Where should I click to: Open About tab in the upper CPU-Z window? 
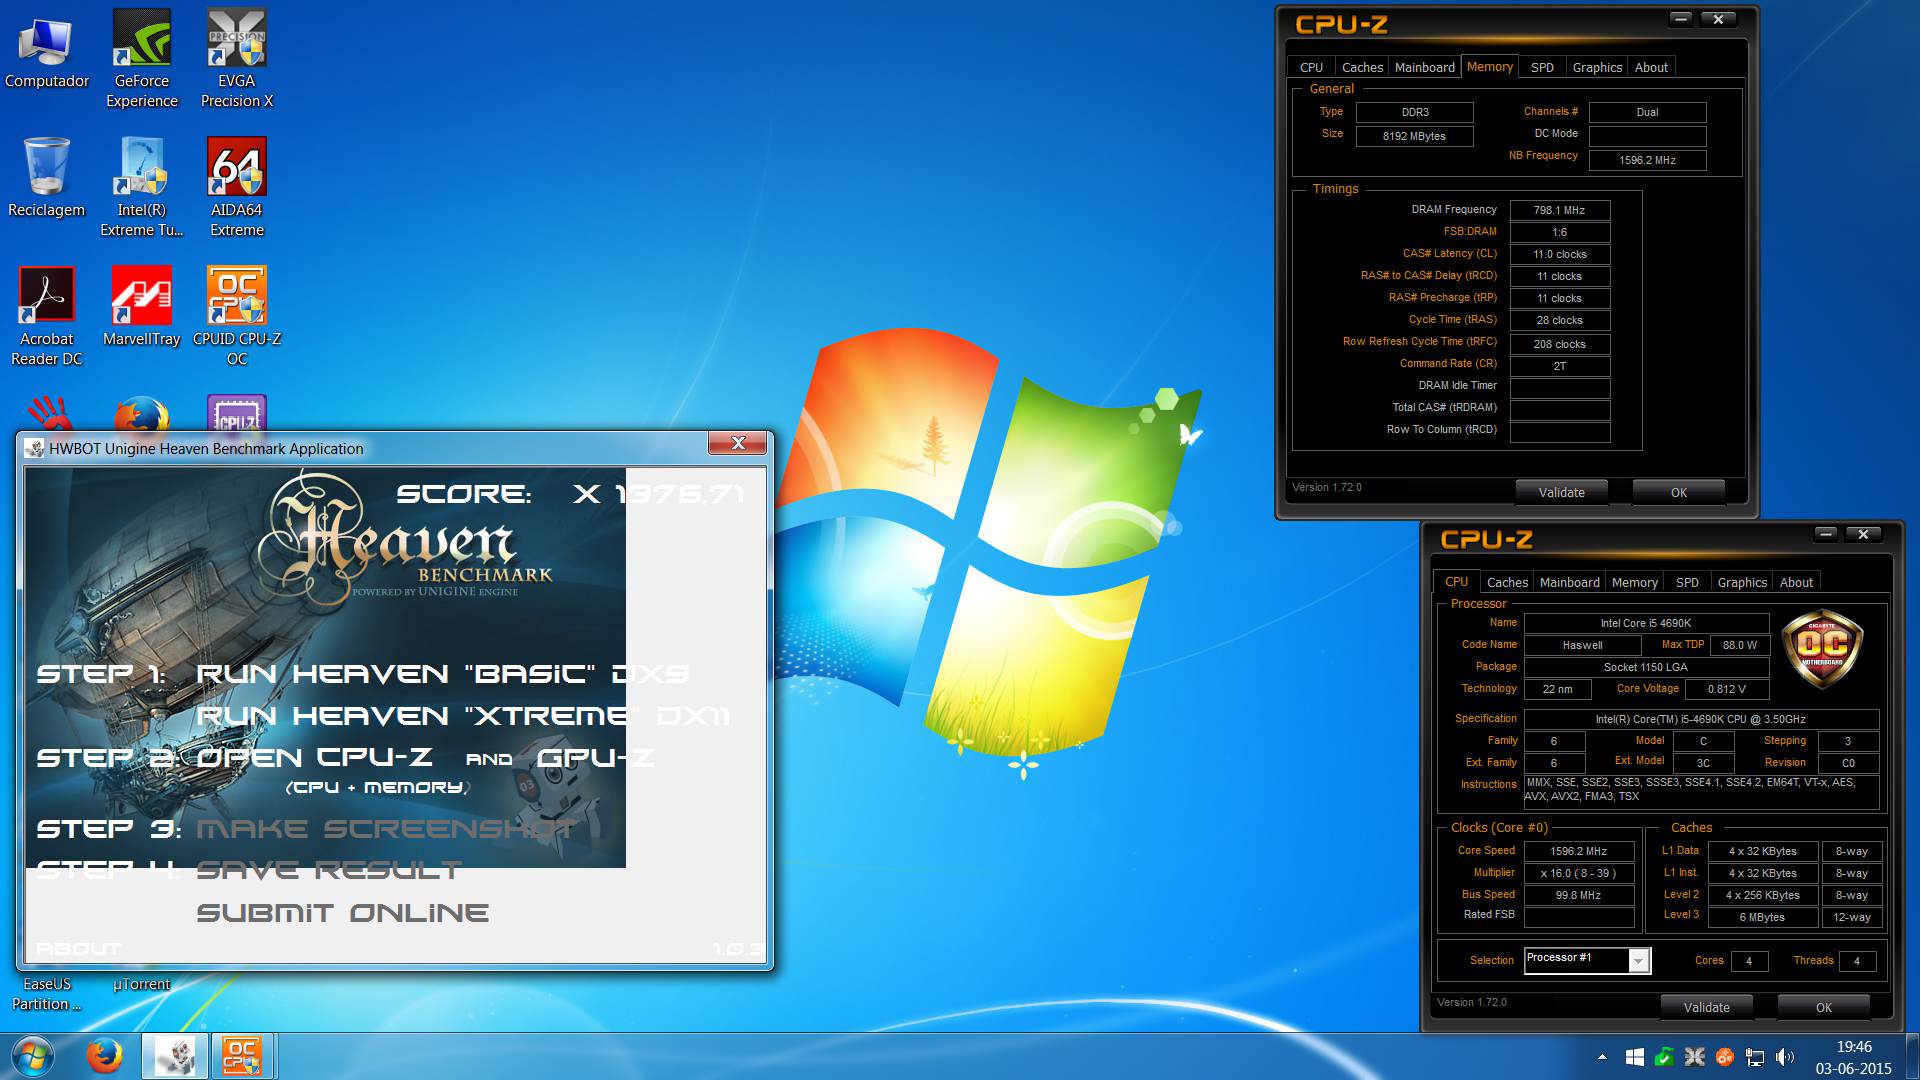tap(1651, 67)
